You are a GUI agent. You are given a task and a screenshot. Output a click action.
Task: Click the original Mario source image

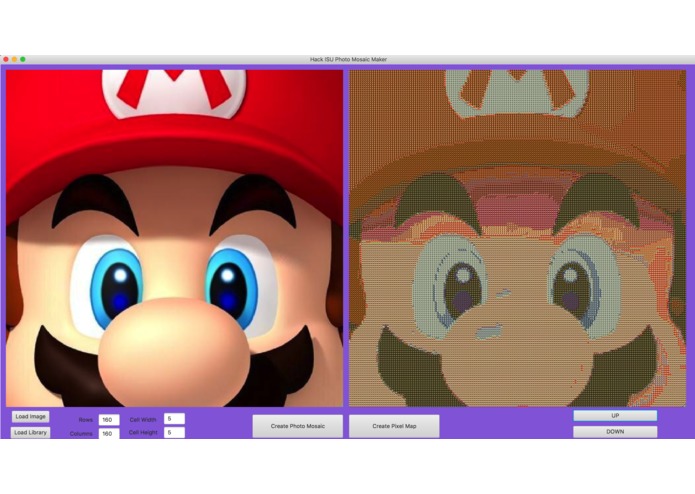coord(174,238)
